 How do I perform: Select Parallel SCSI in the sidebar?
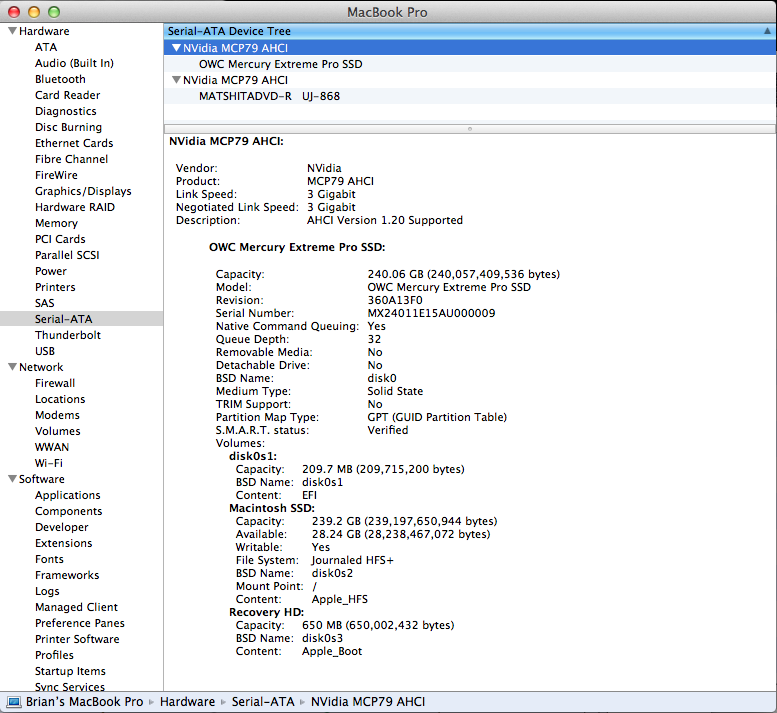point(67,255)
